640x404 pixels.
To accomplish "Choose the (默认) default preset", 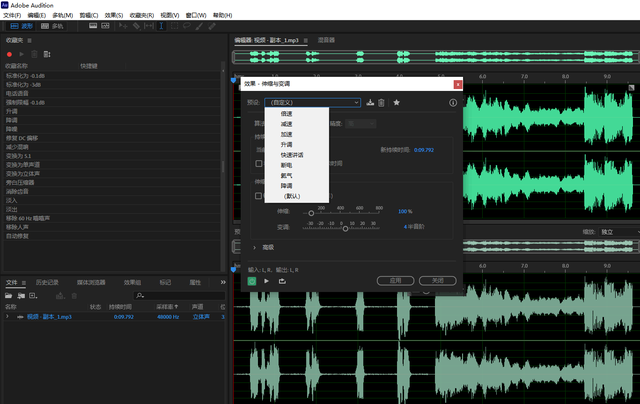I will point(297,196).
